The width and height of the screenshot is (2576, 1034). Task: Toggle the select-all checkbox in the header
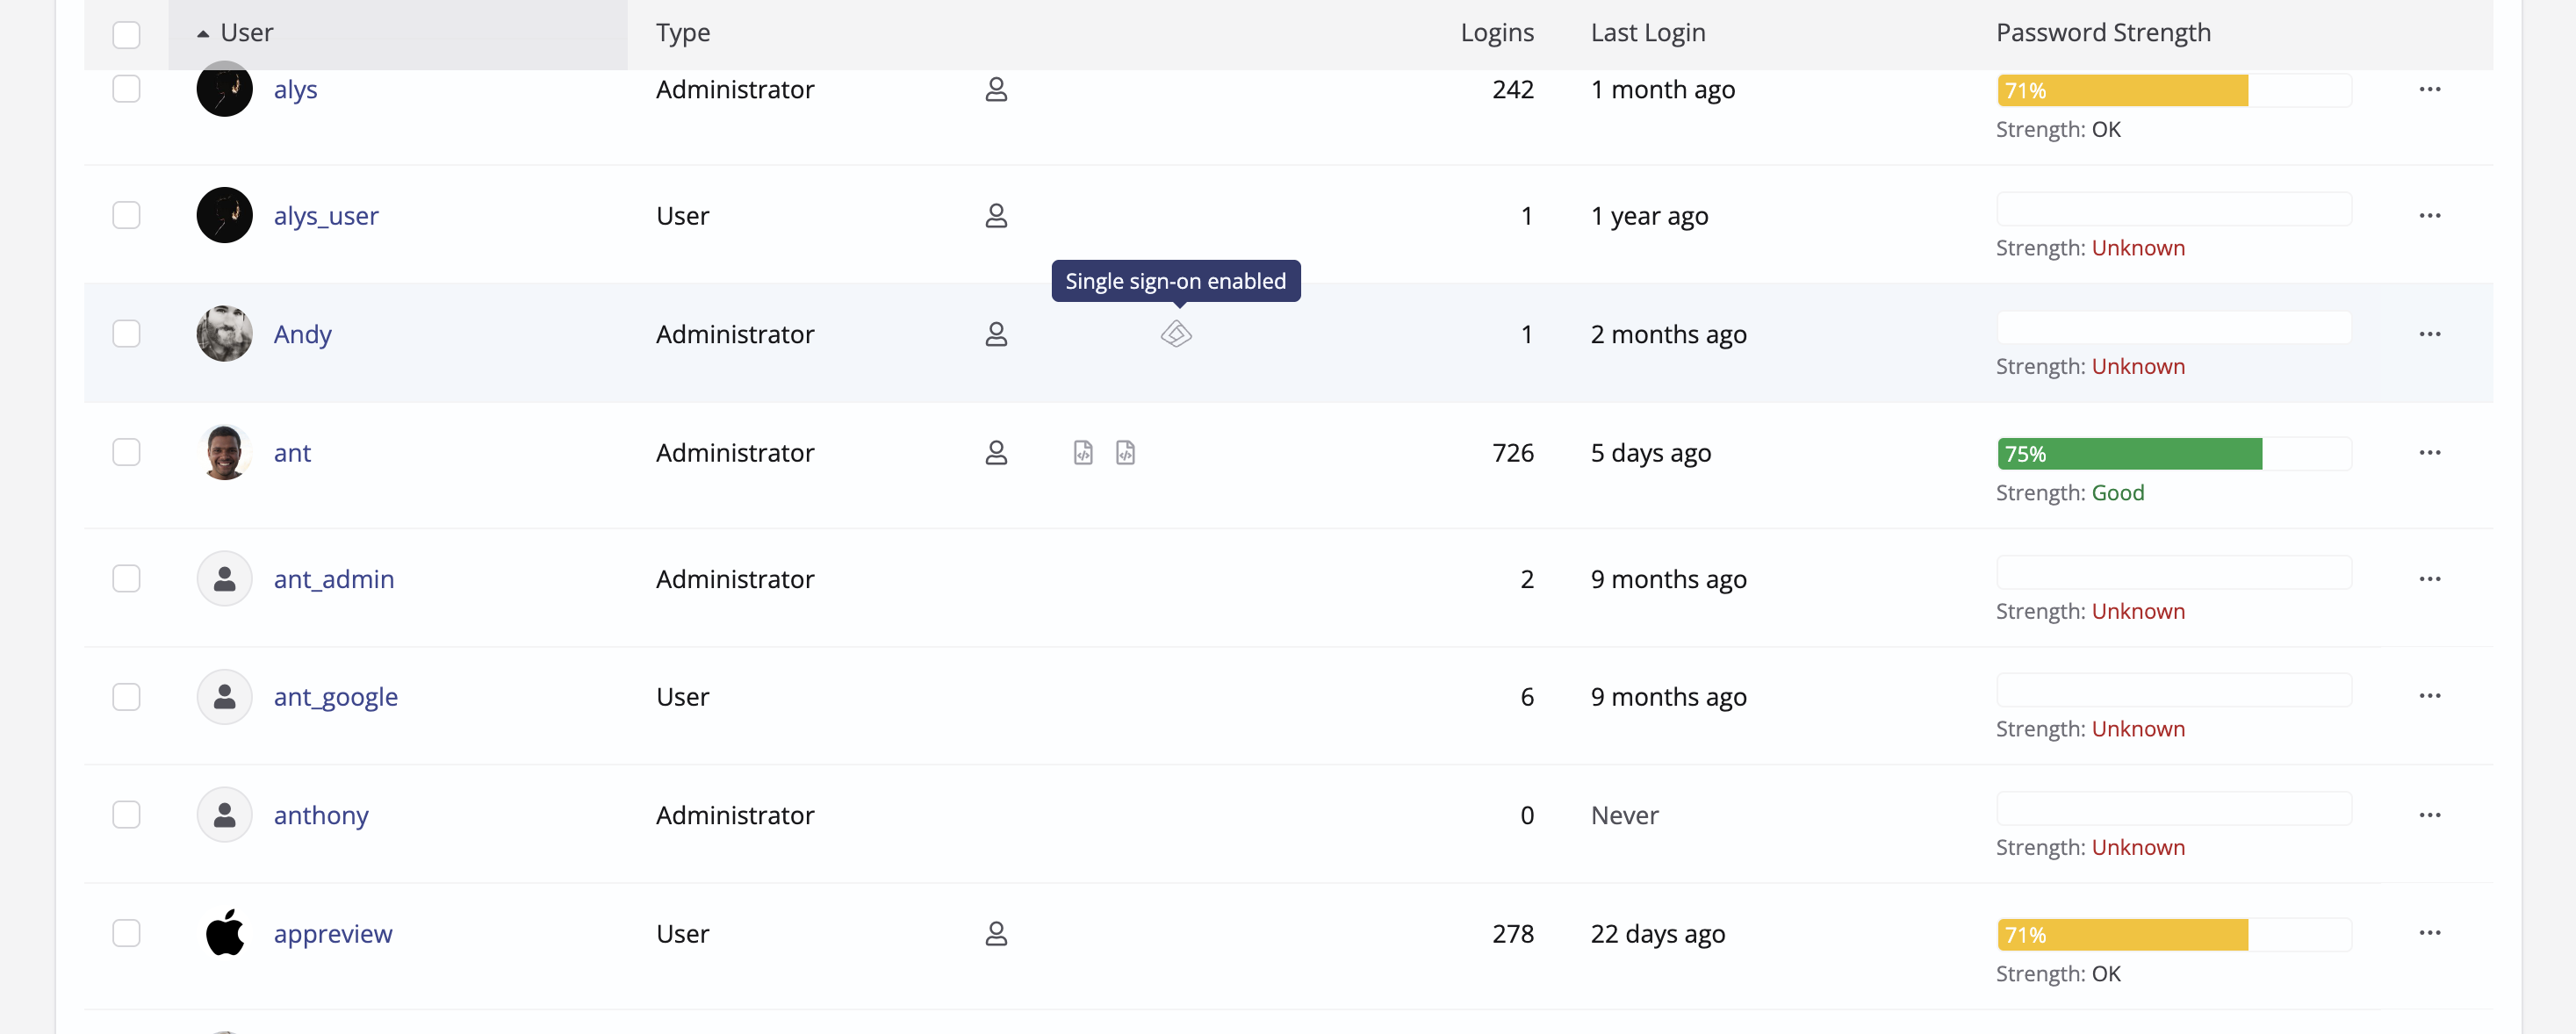pyautogui.click(x=126, y=34)
